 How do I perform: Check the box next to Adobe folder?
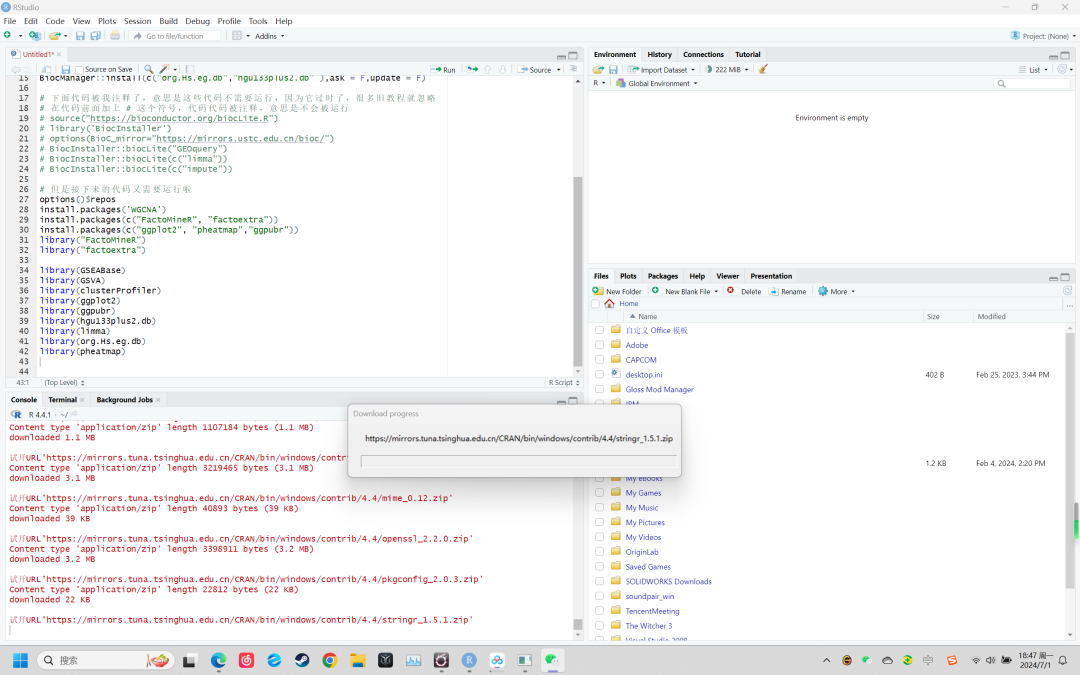coord(599,345)
